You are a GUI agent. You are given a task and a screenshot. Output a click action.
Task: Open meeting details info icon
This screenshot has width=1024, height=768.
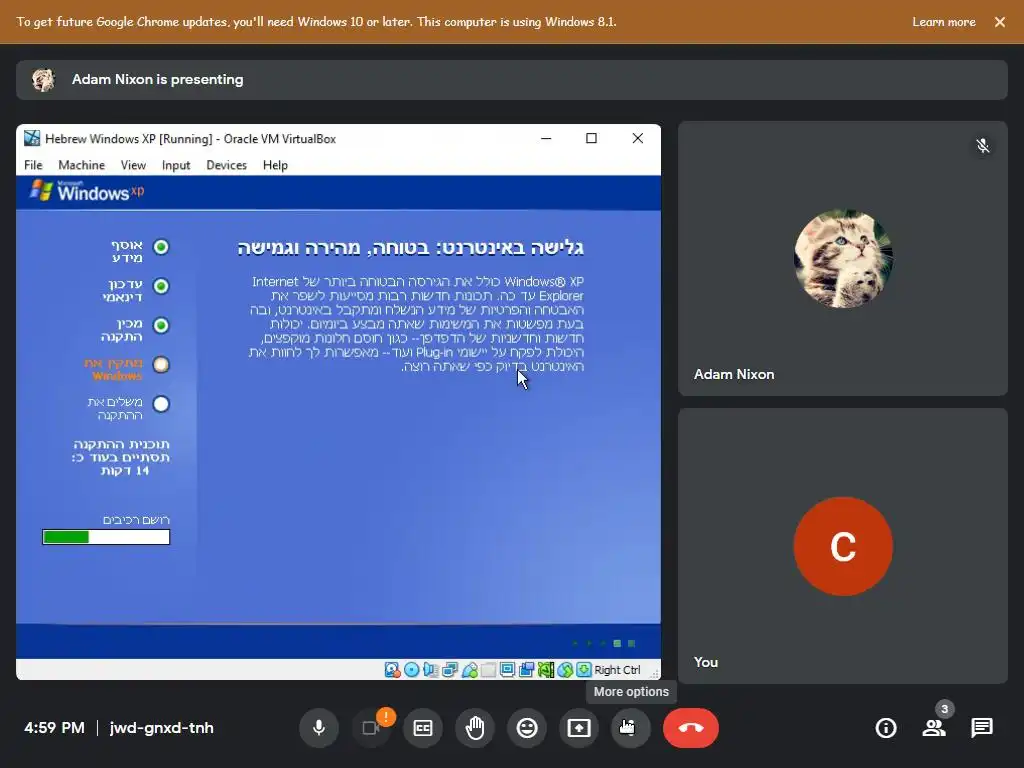pyautogui.click(x=886, y=728)
